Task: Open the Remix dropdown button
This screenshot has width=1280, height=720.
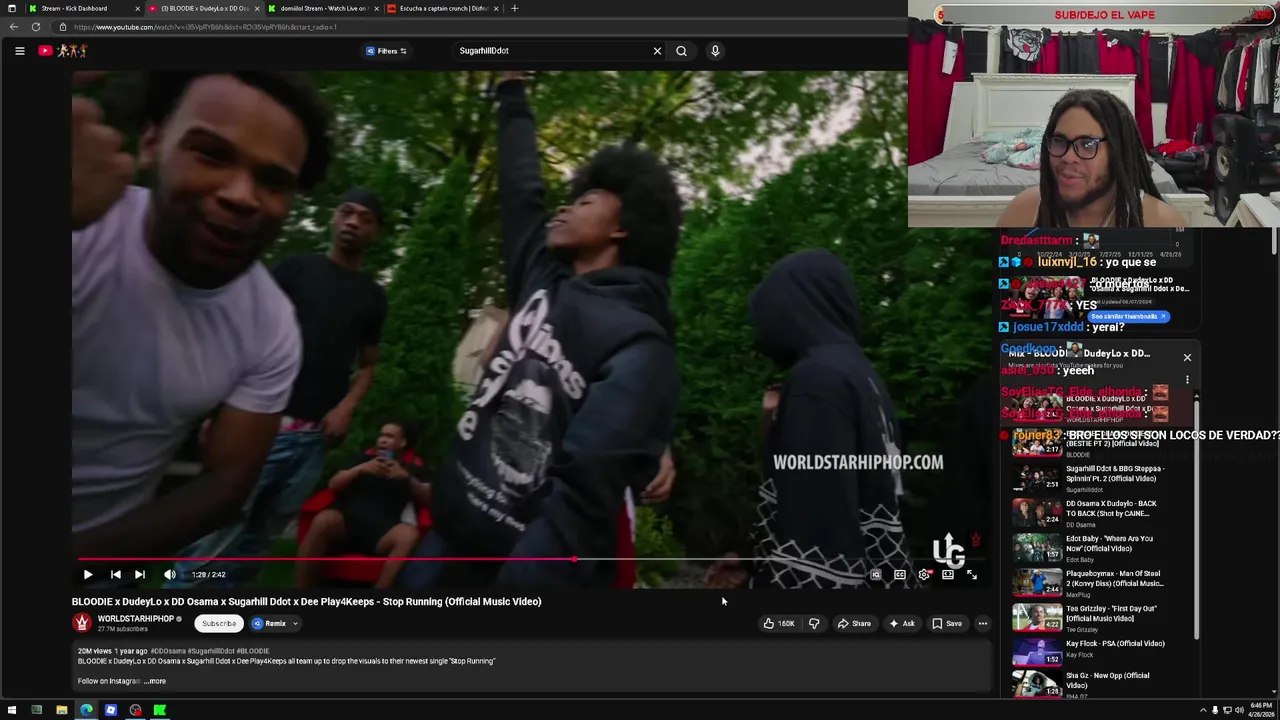Action: click(x=275, y=624)
